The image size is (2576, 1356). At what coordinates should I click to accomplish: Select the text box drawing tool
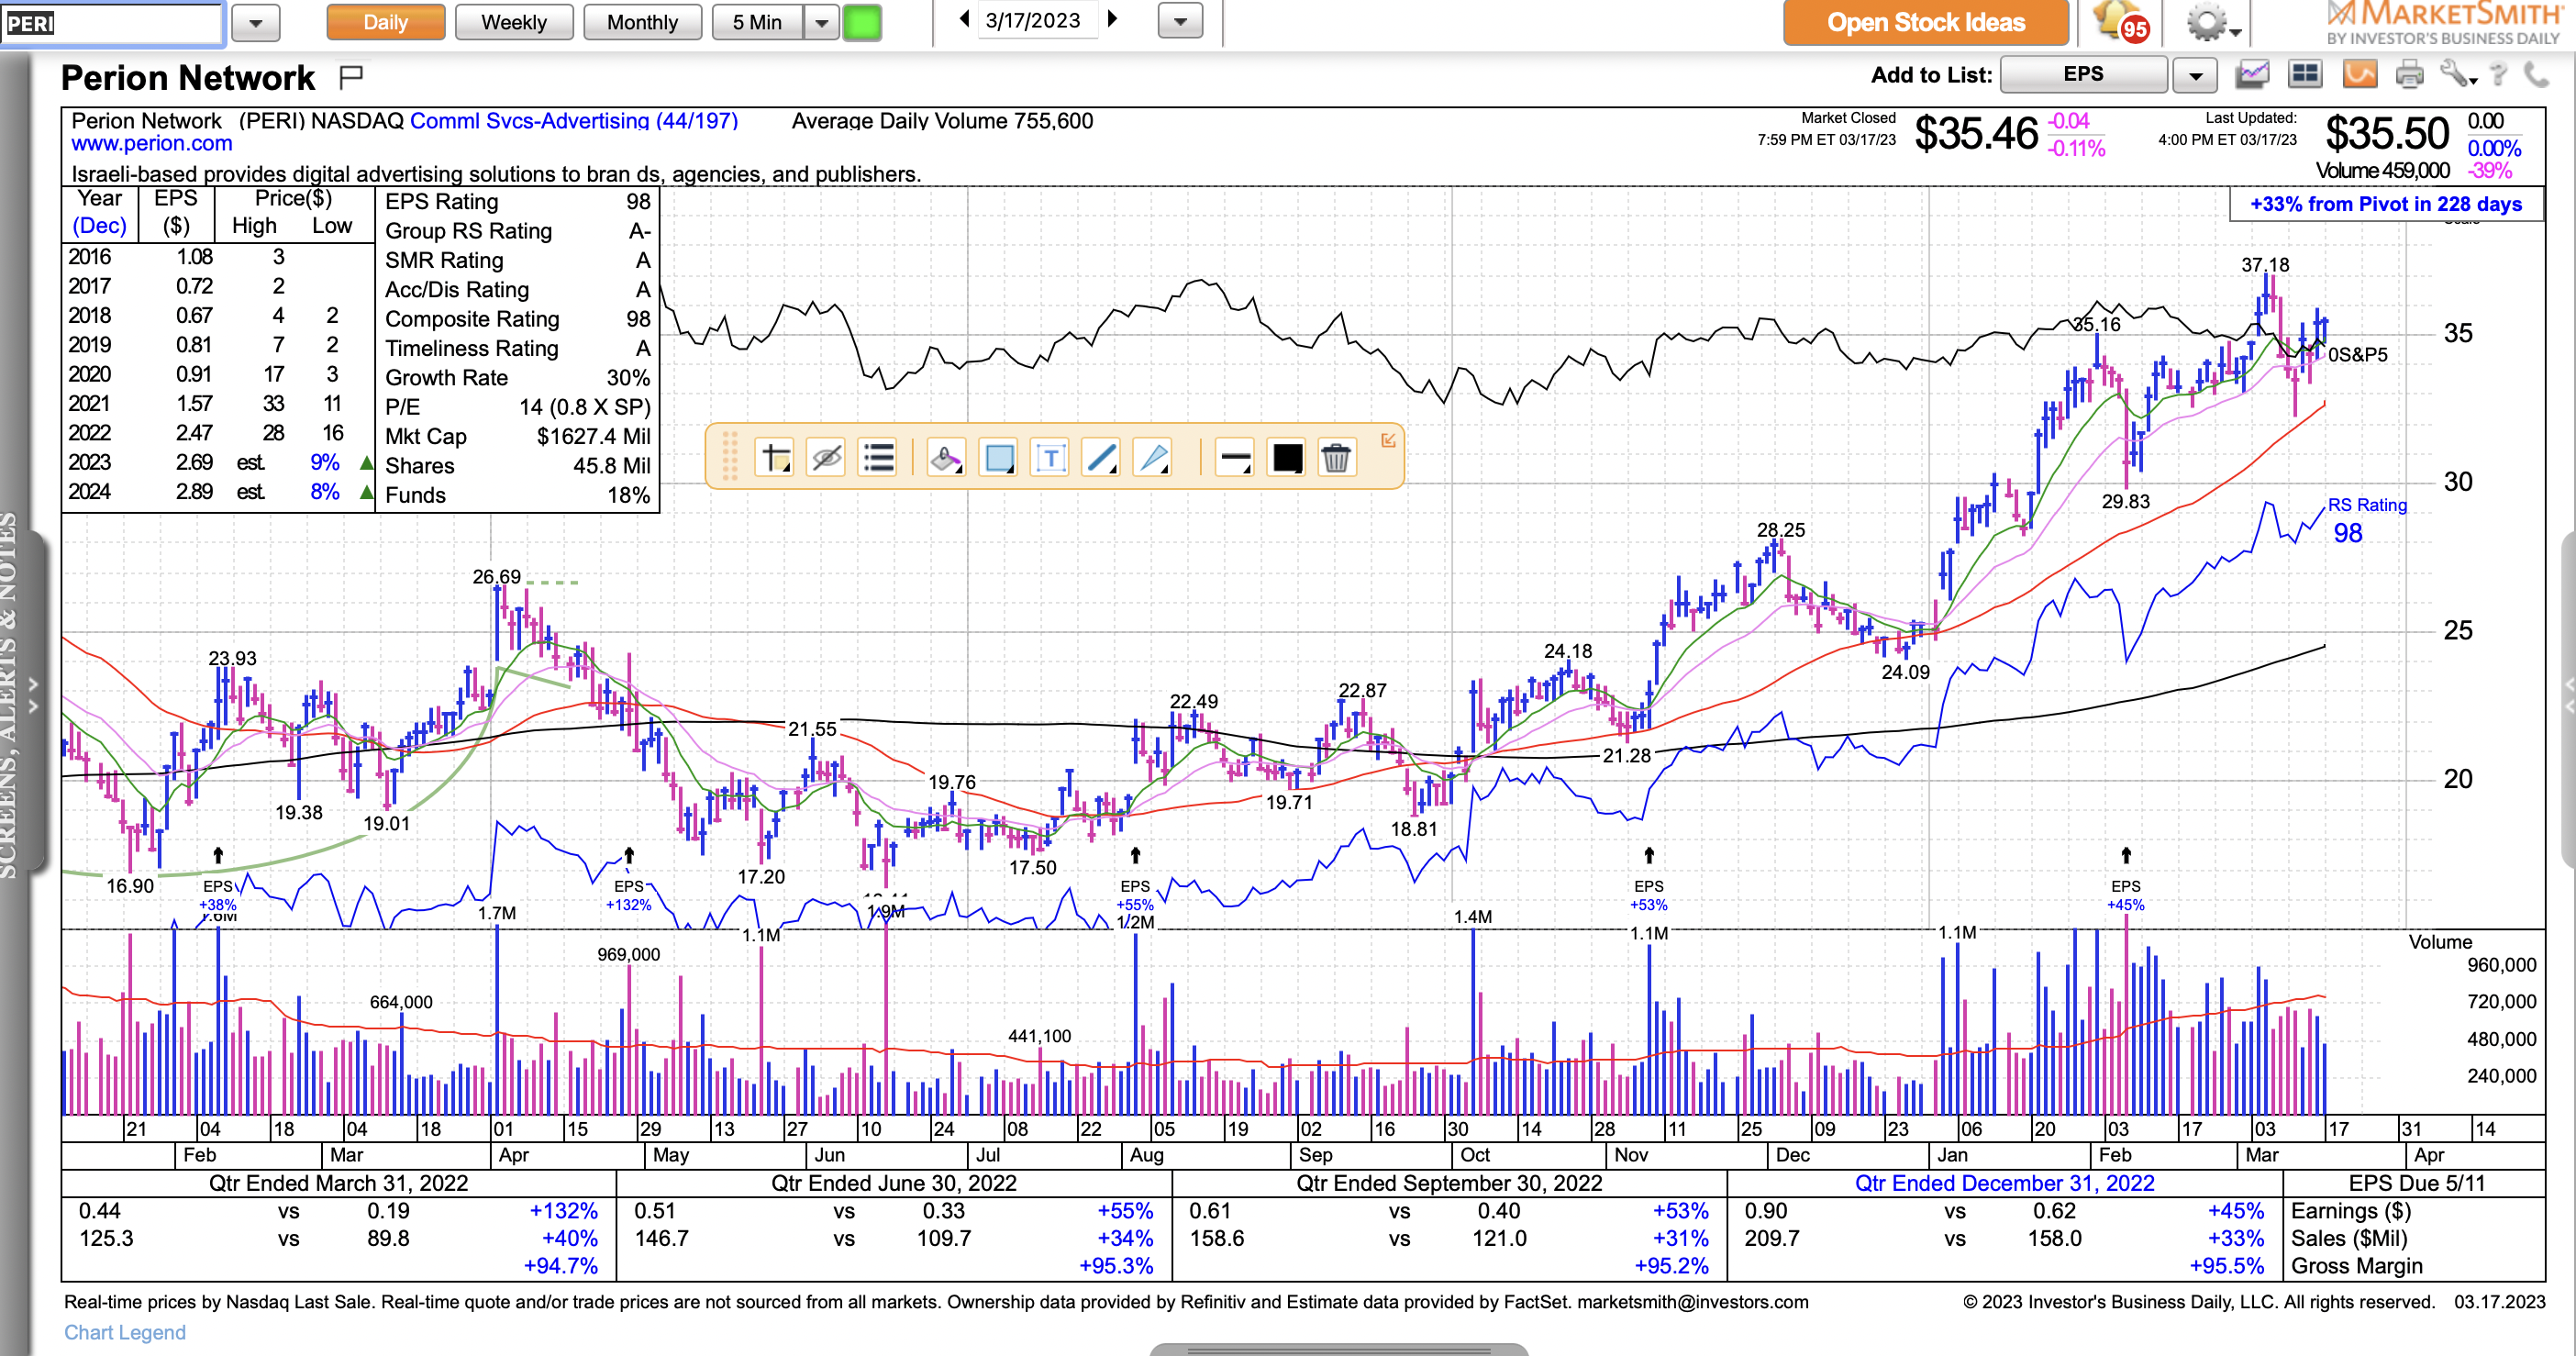(x=1049, y=458)
